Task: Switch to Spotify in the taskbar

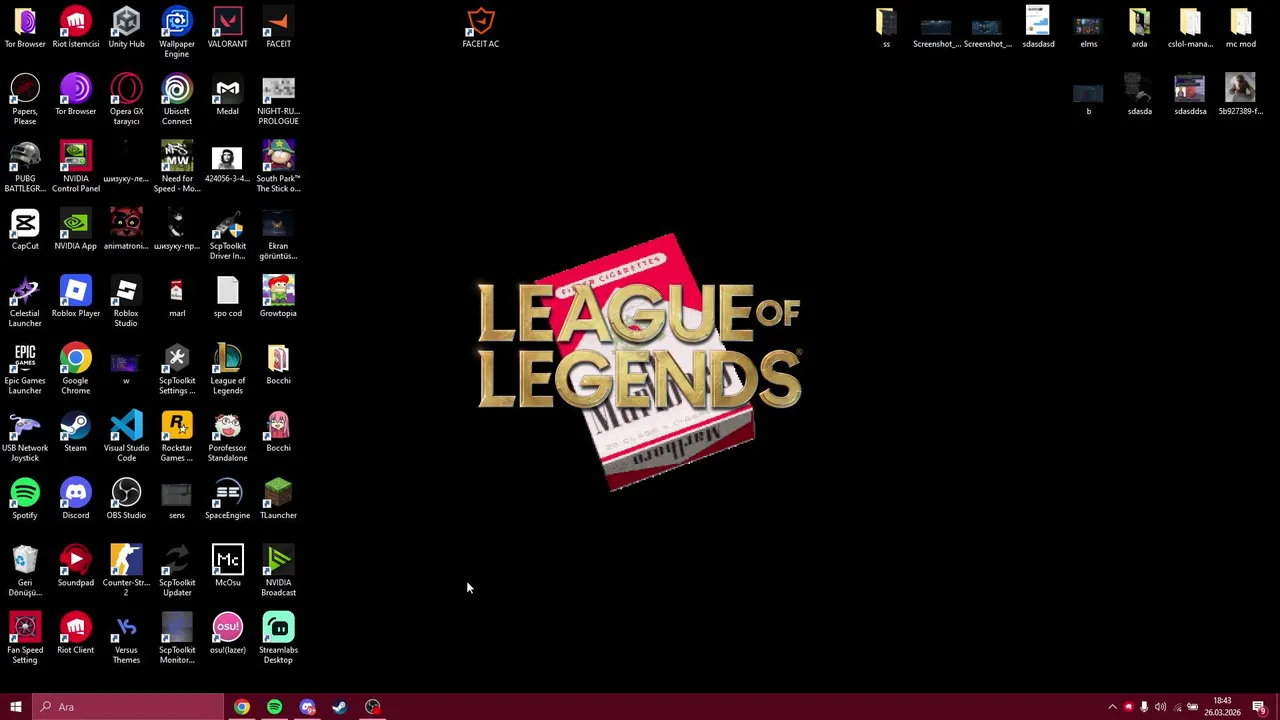Action: pos(274,707)
